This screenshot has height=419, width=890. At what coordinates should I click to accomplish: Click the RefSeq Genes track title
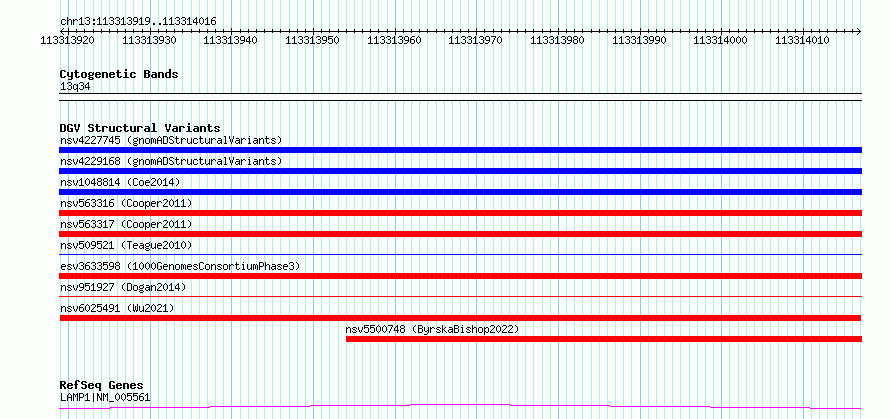tap(102, 386)
